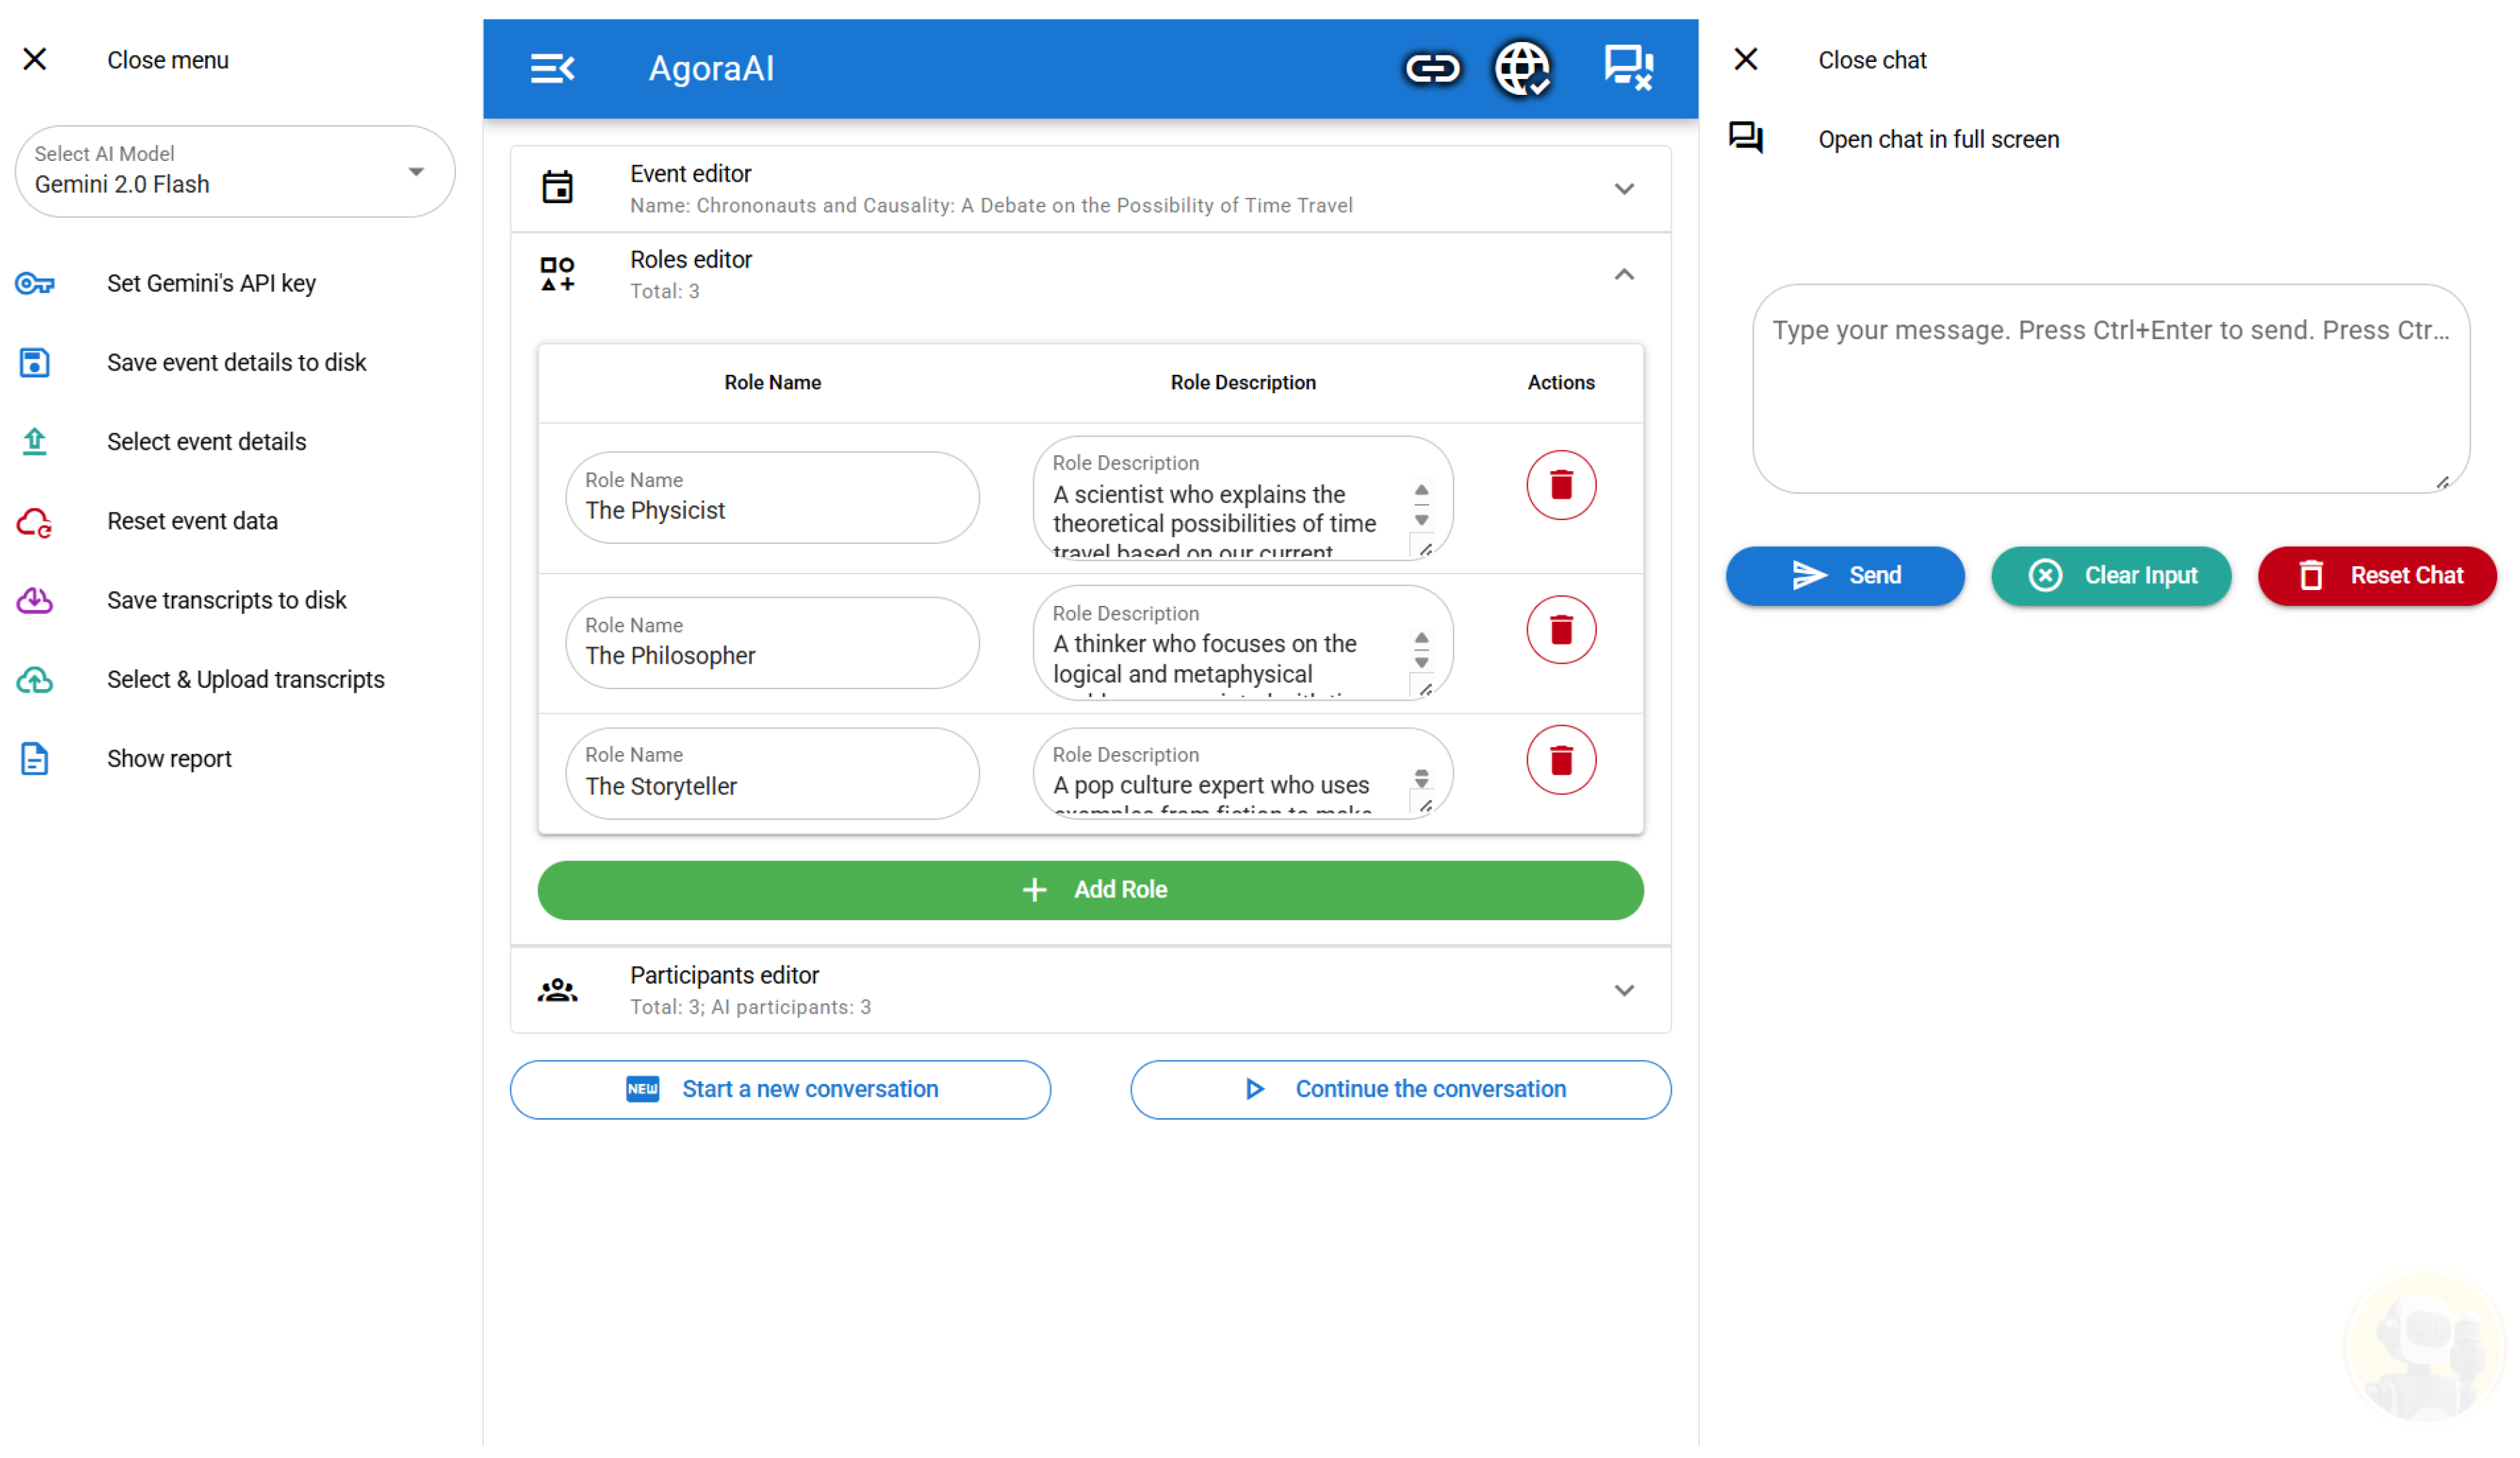Open chat in full screen
The width and height of the screenshot is (2520, 1458).
pyautogui.click(x=1937, y=139)
